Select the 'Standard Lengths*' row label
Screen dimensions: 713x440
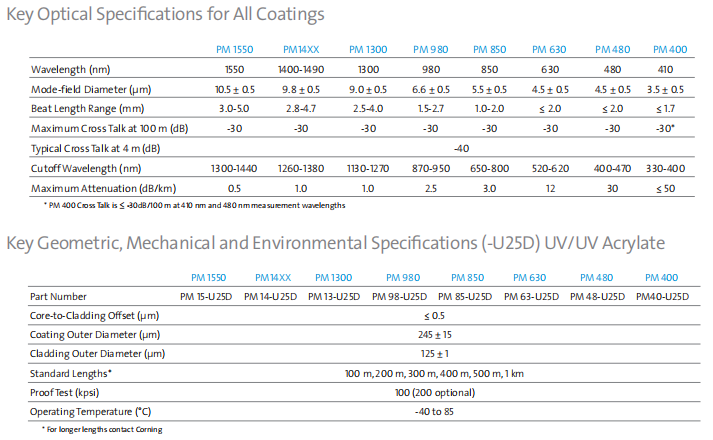coord(70,374)
